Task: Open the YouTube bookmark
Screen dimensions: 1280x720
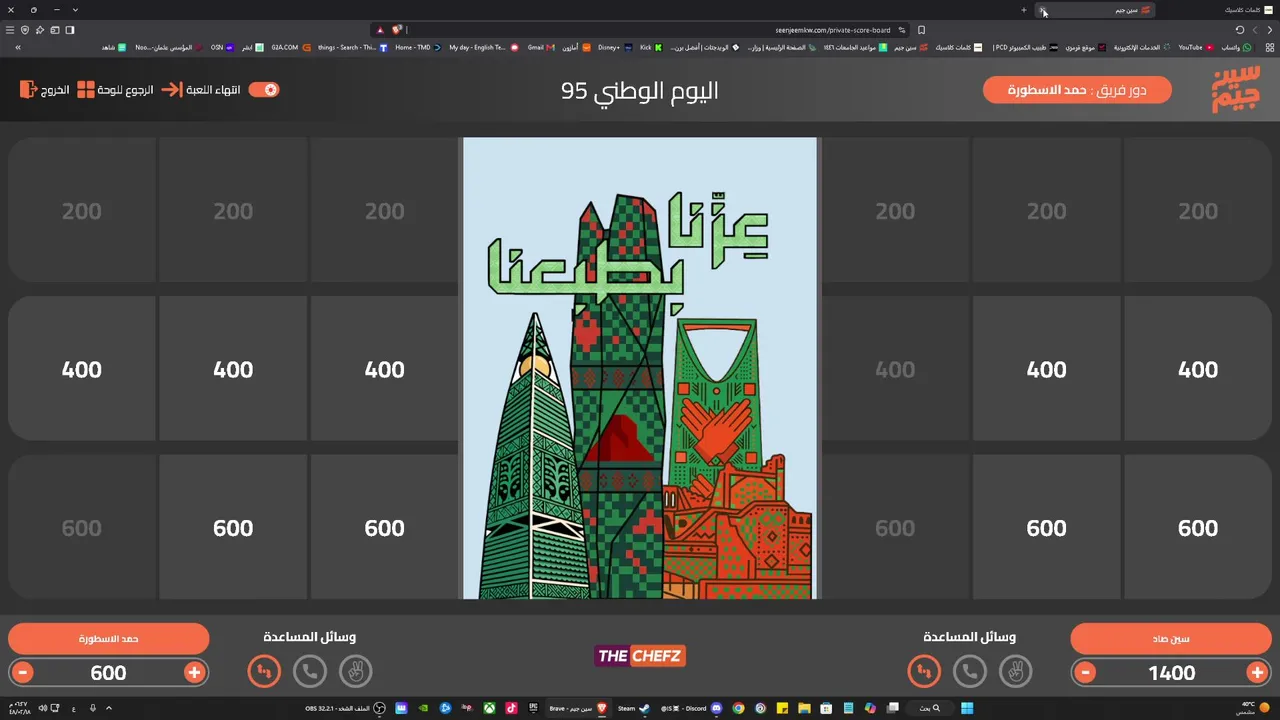Action: [1195, 47]
